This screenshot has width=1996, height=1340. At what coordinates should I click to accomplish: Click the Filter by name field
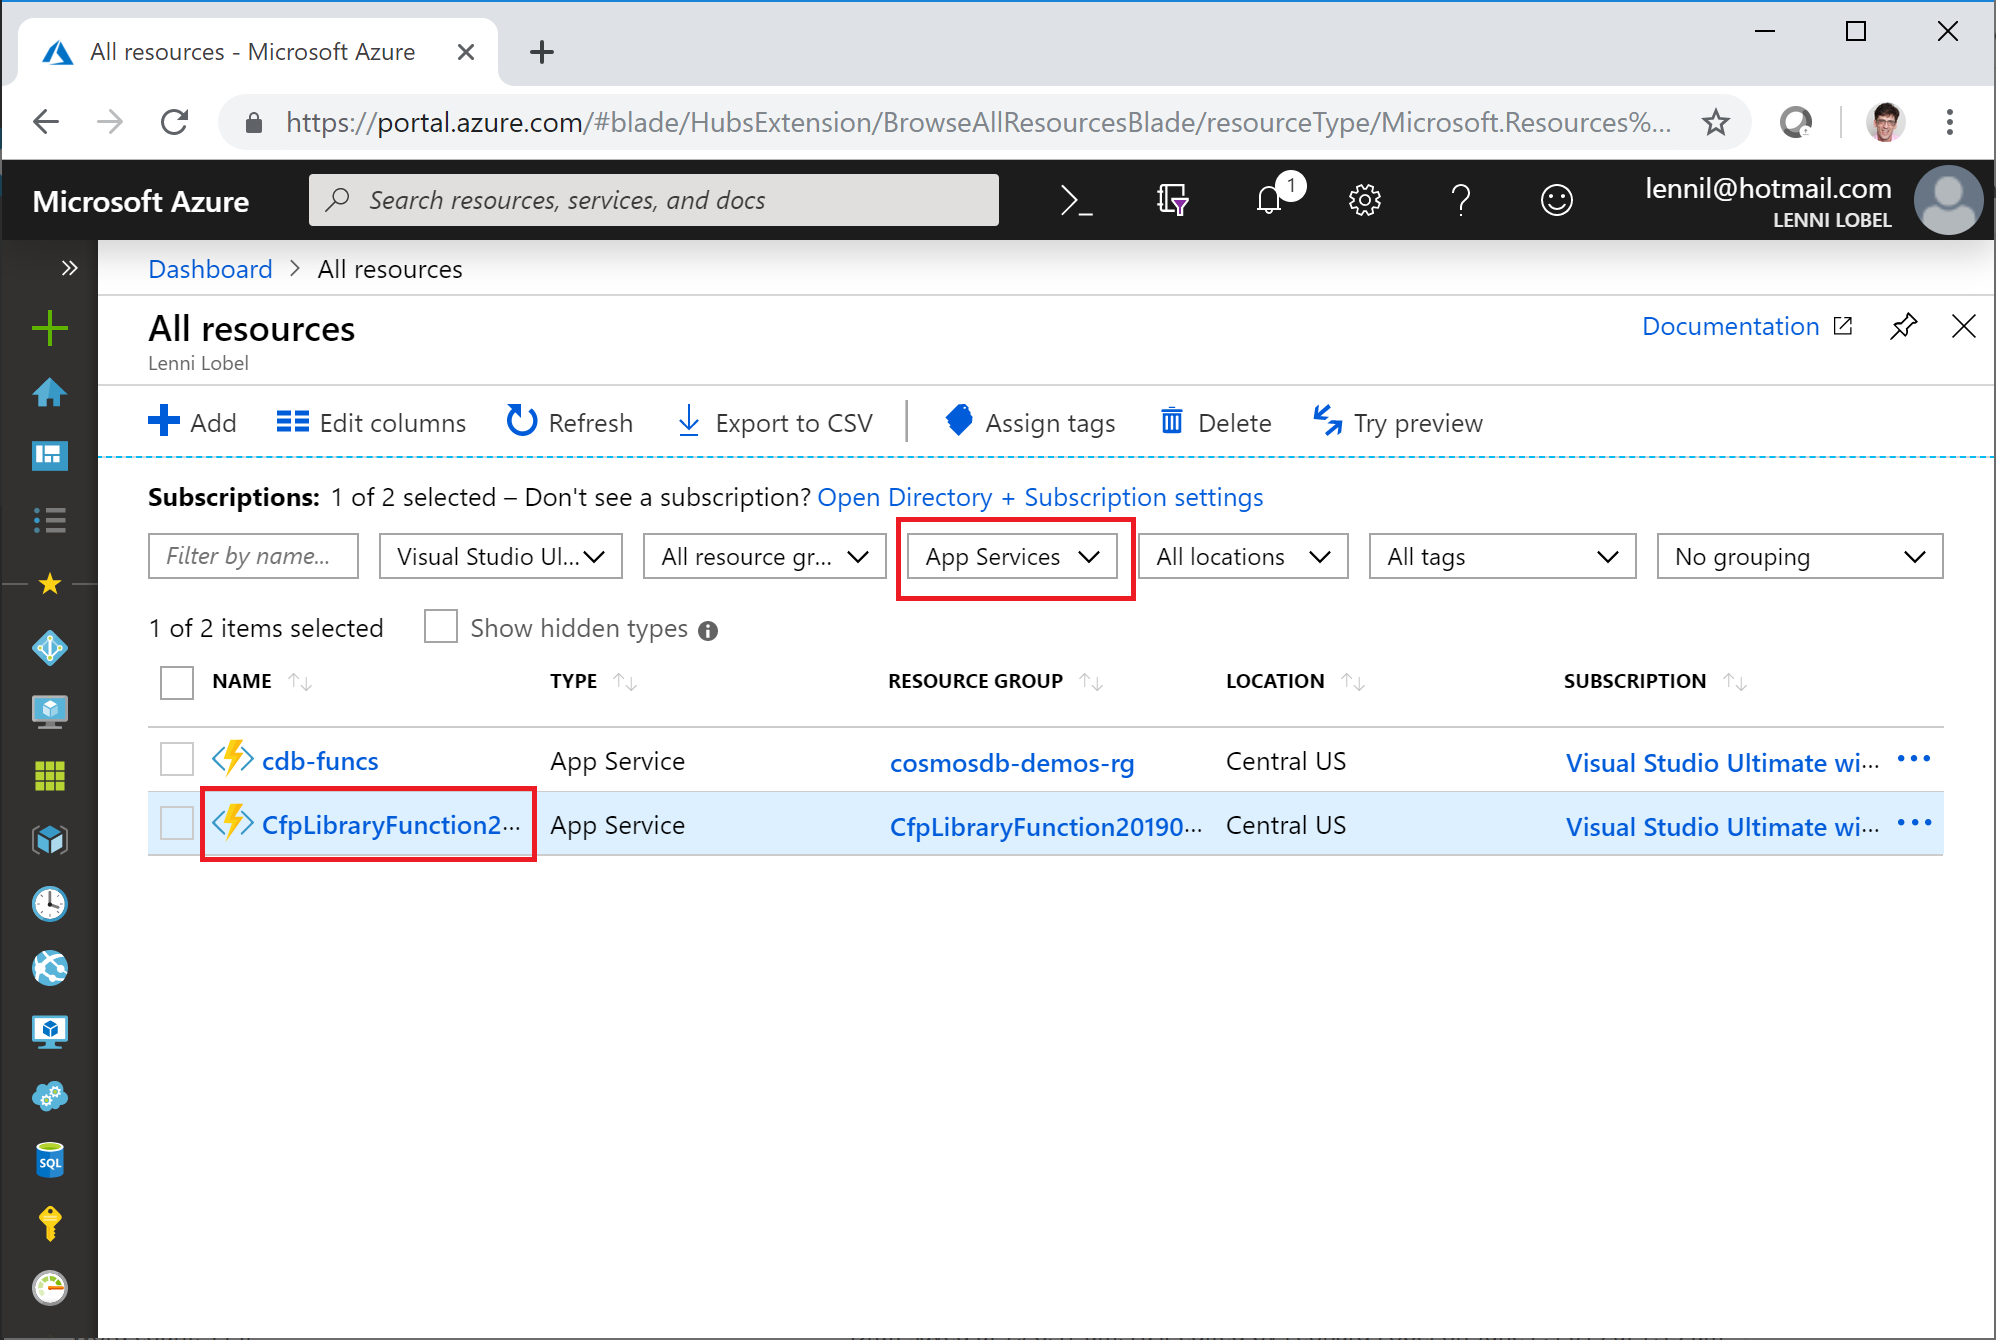pyautogui.click(x=253, y=557)
